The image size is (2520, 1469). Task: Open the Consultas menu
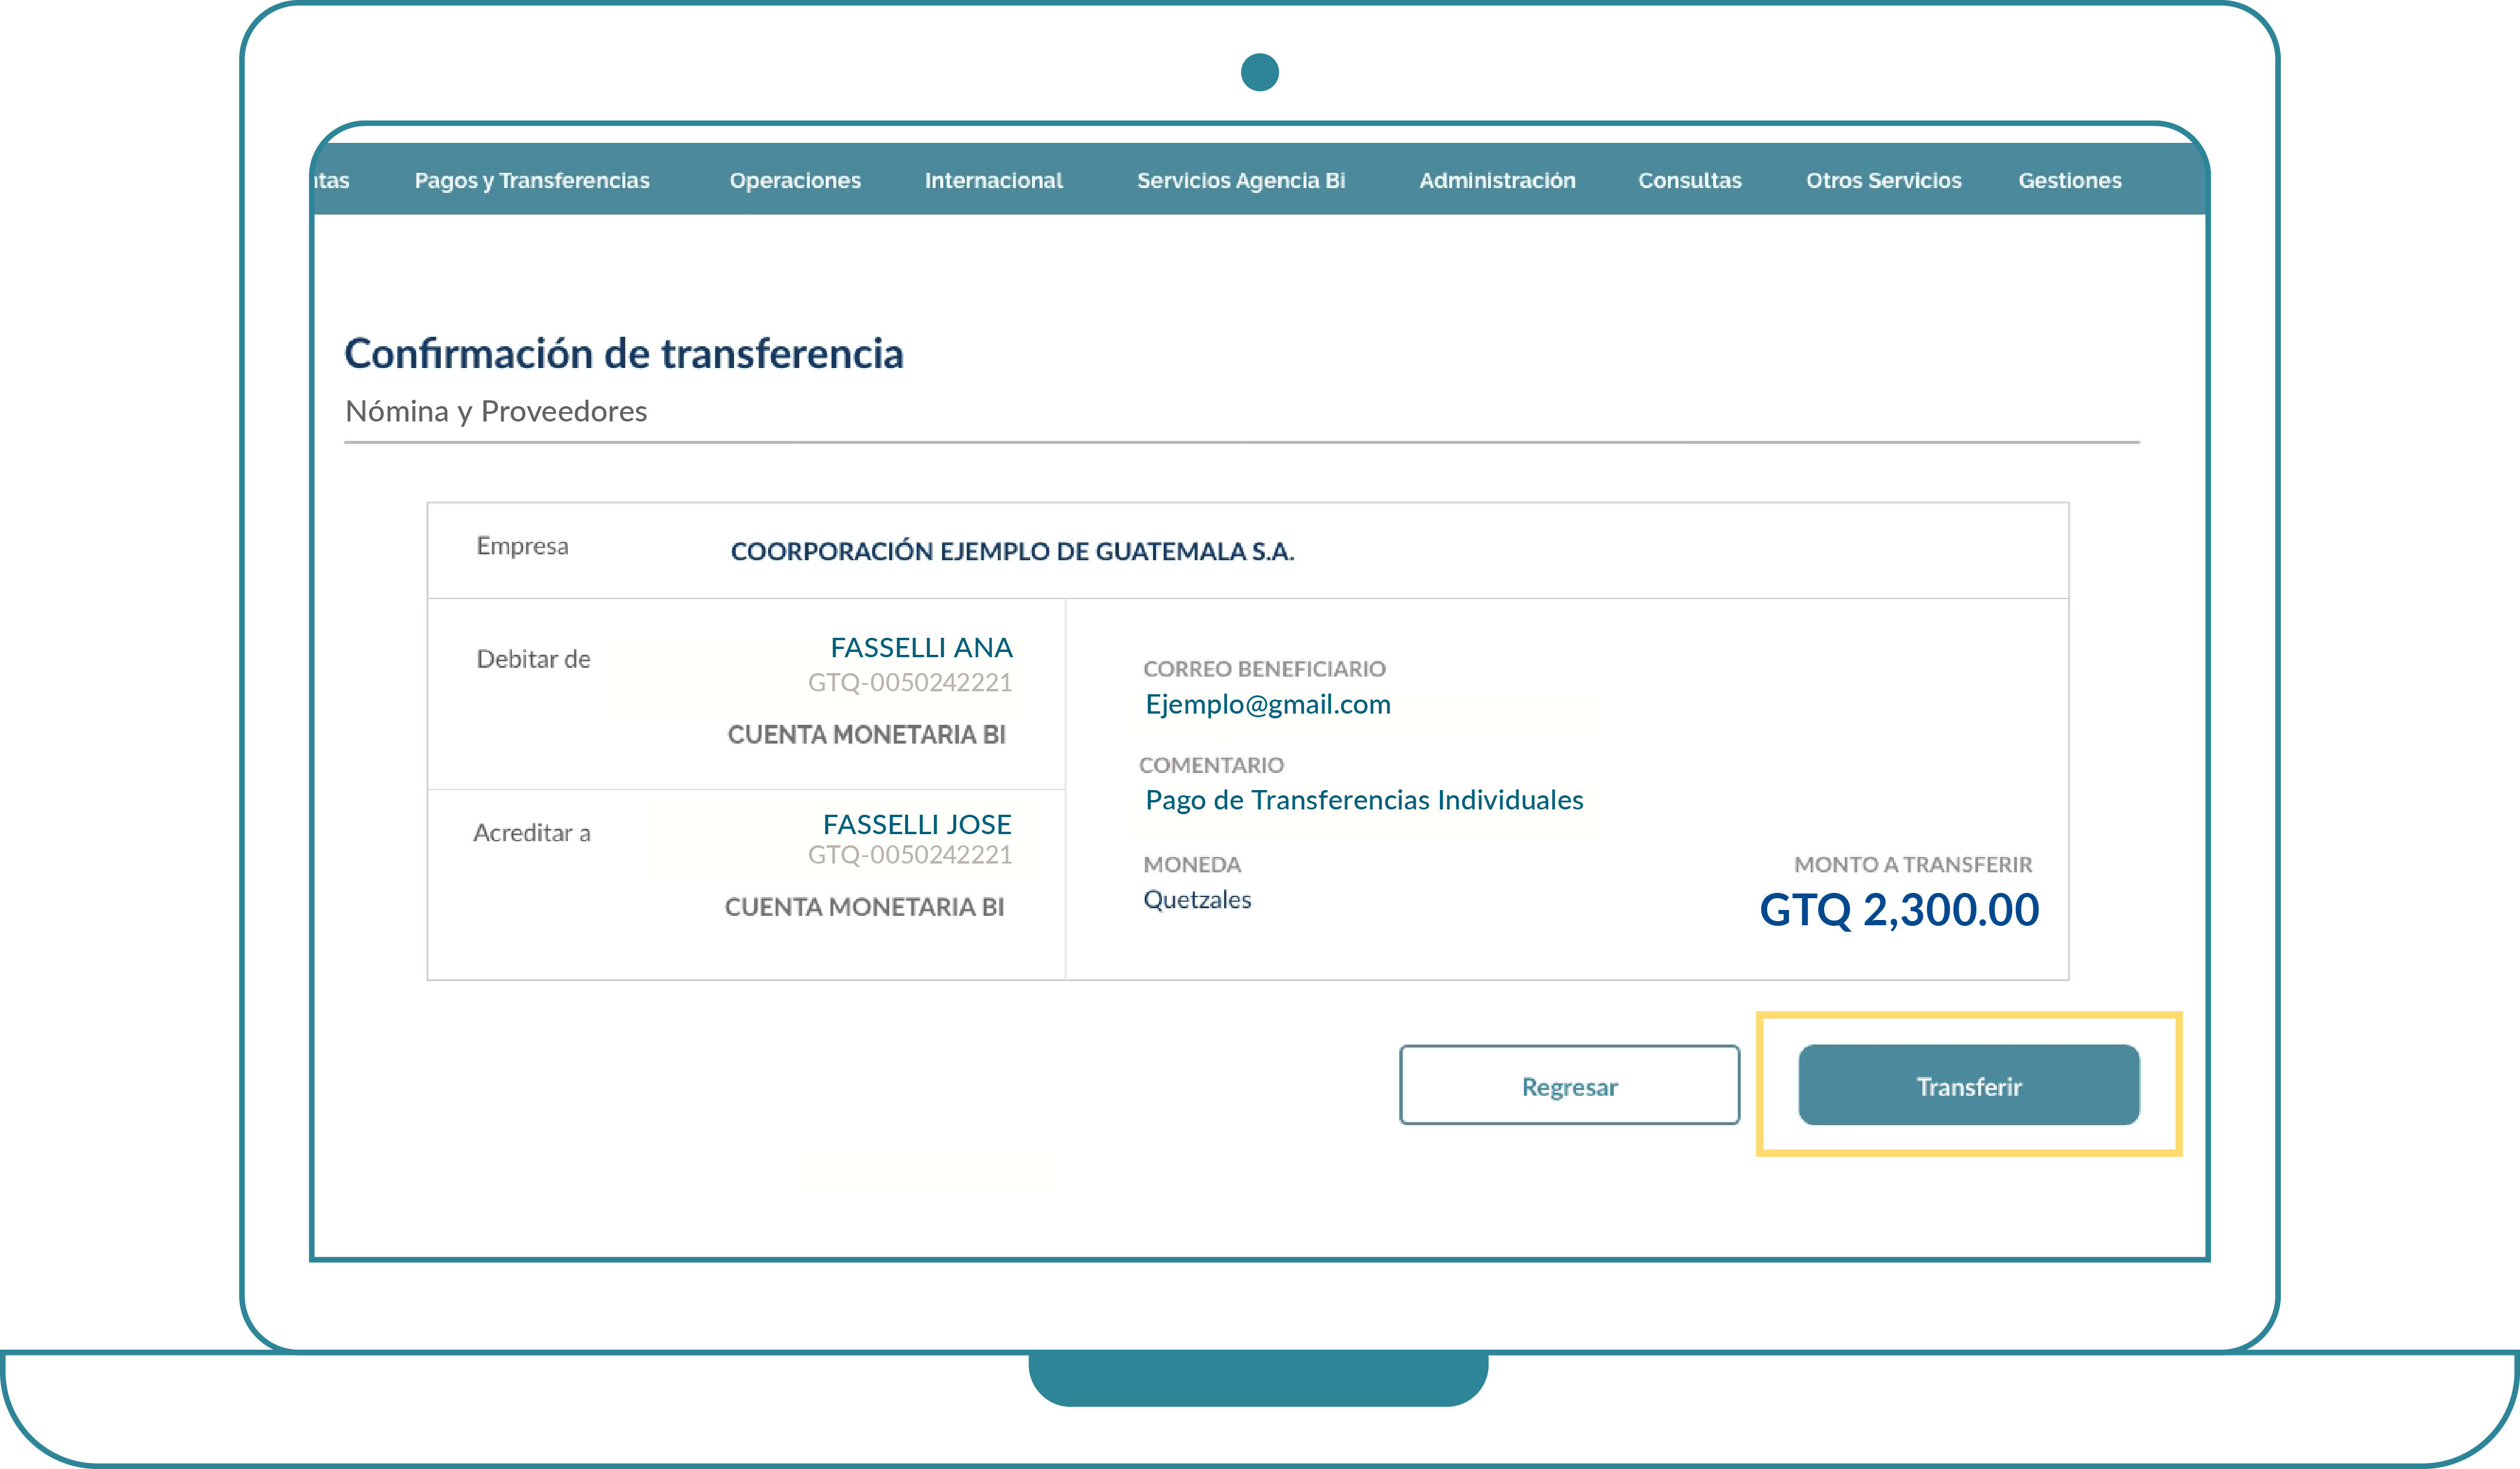tap(1689, 180)
